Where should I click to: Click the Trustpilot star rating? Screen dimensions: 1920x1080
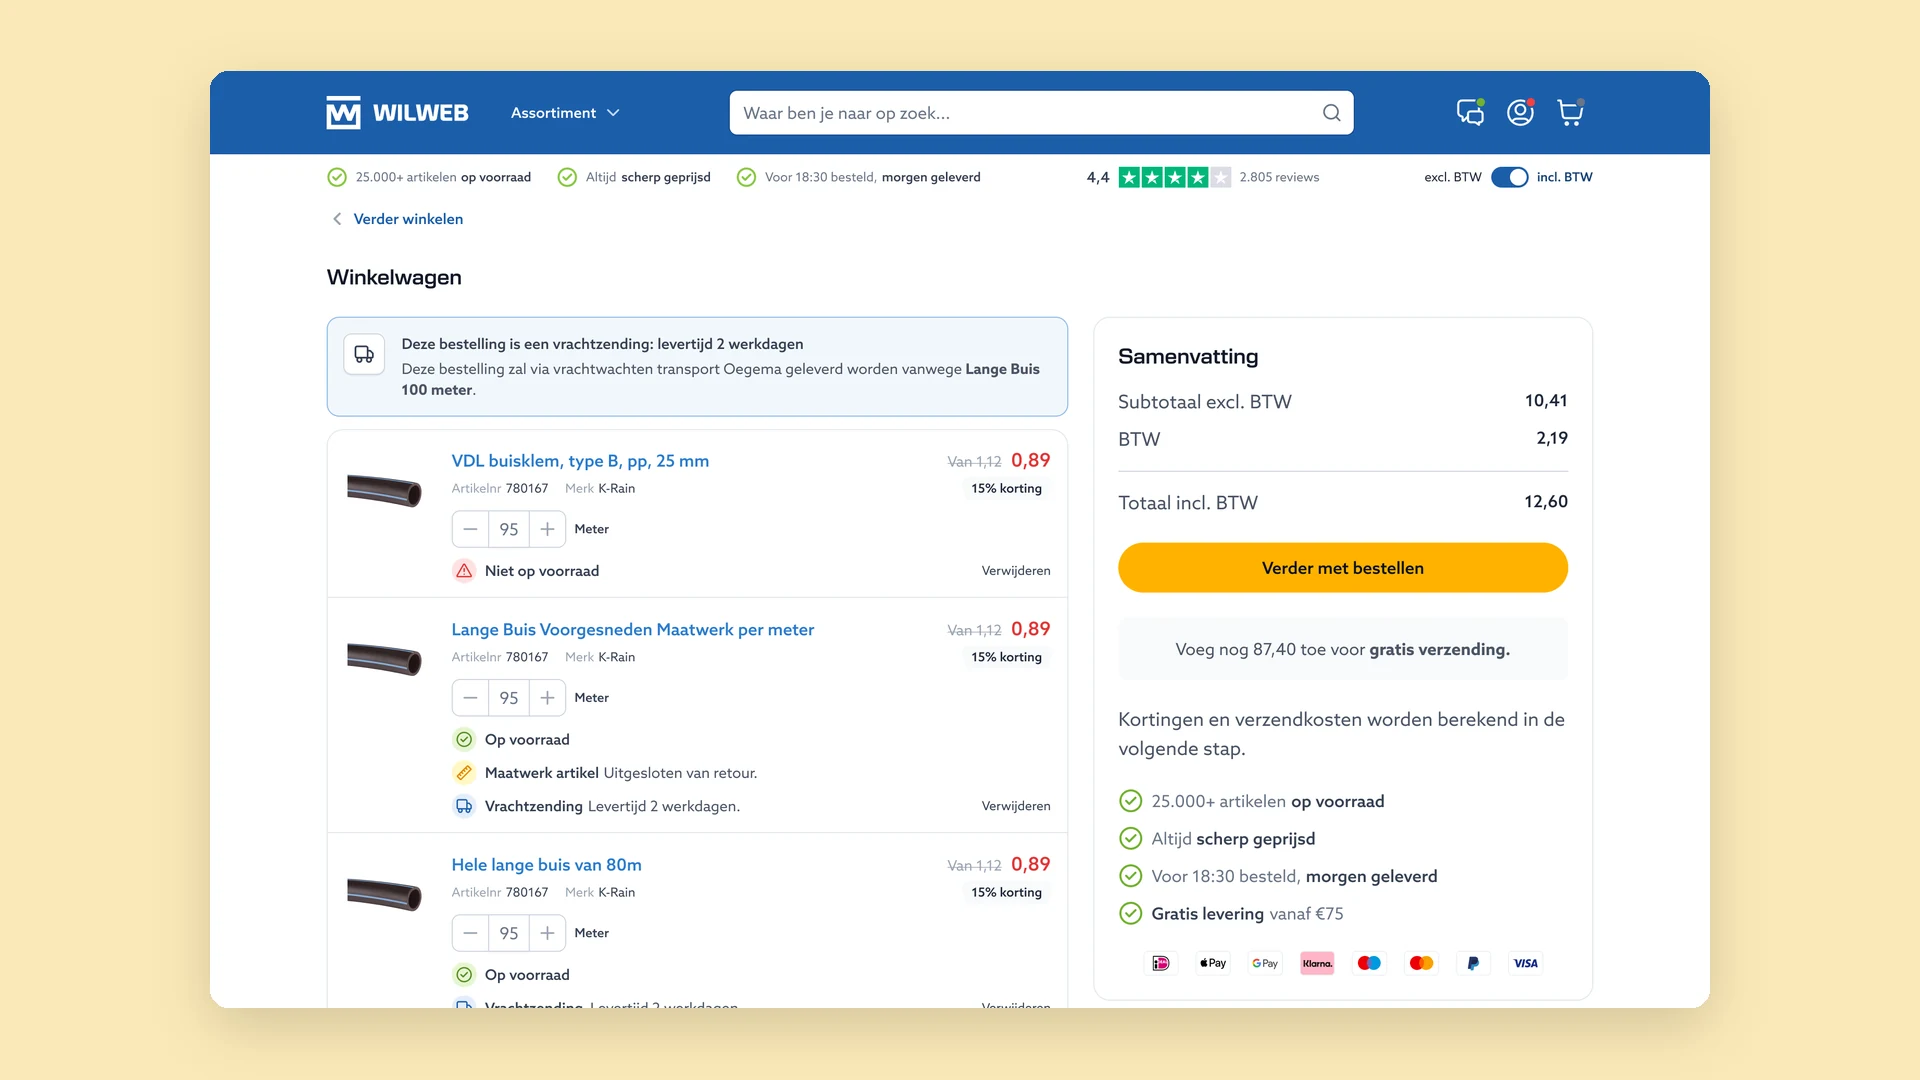pyautogui.click(x=1174, y=177)
